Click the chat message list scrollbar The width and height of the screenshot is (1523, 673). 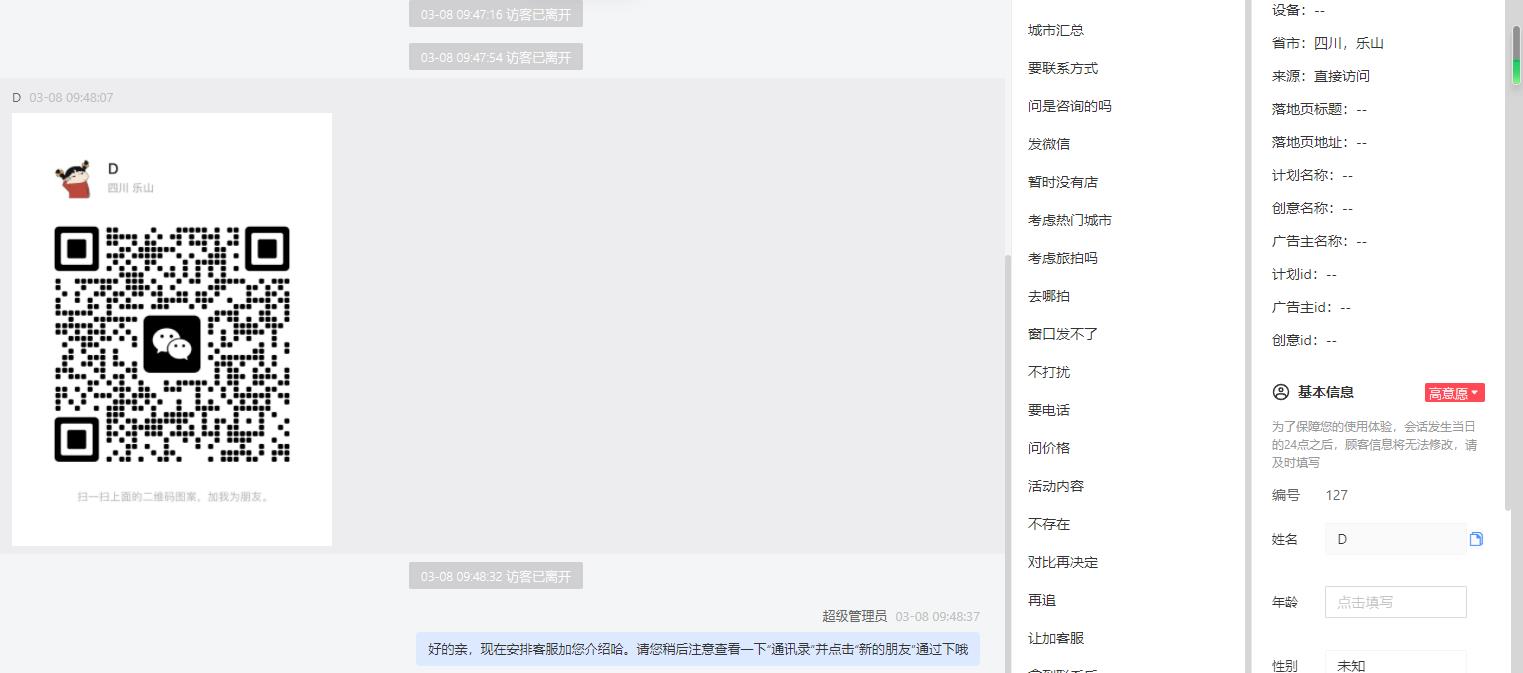(x=1008, y=463)
